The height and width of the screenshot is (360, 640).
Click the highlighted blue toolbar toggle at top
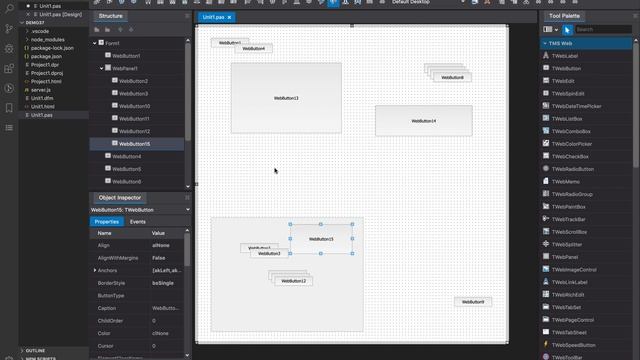coord(333,2)
